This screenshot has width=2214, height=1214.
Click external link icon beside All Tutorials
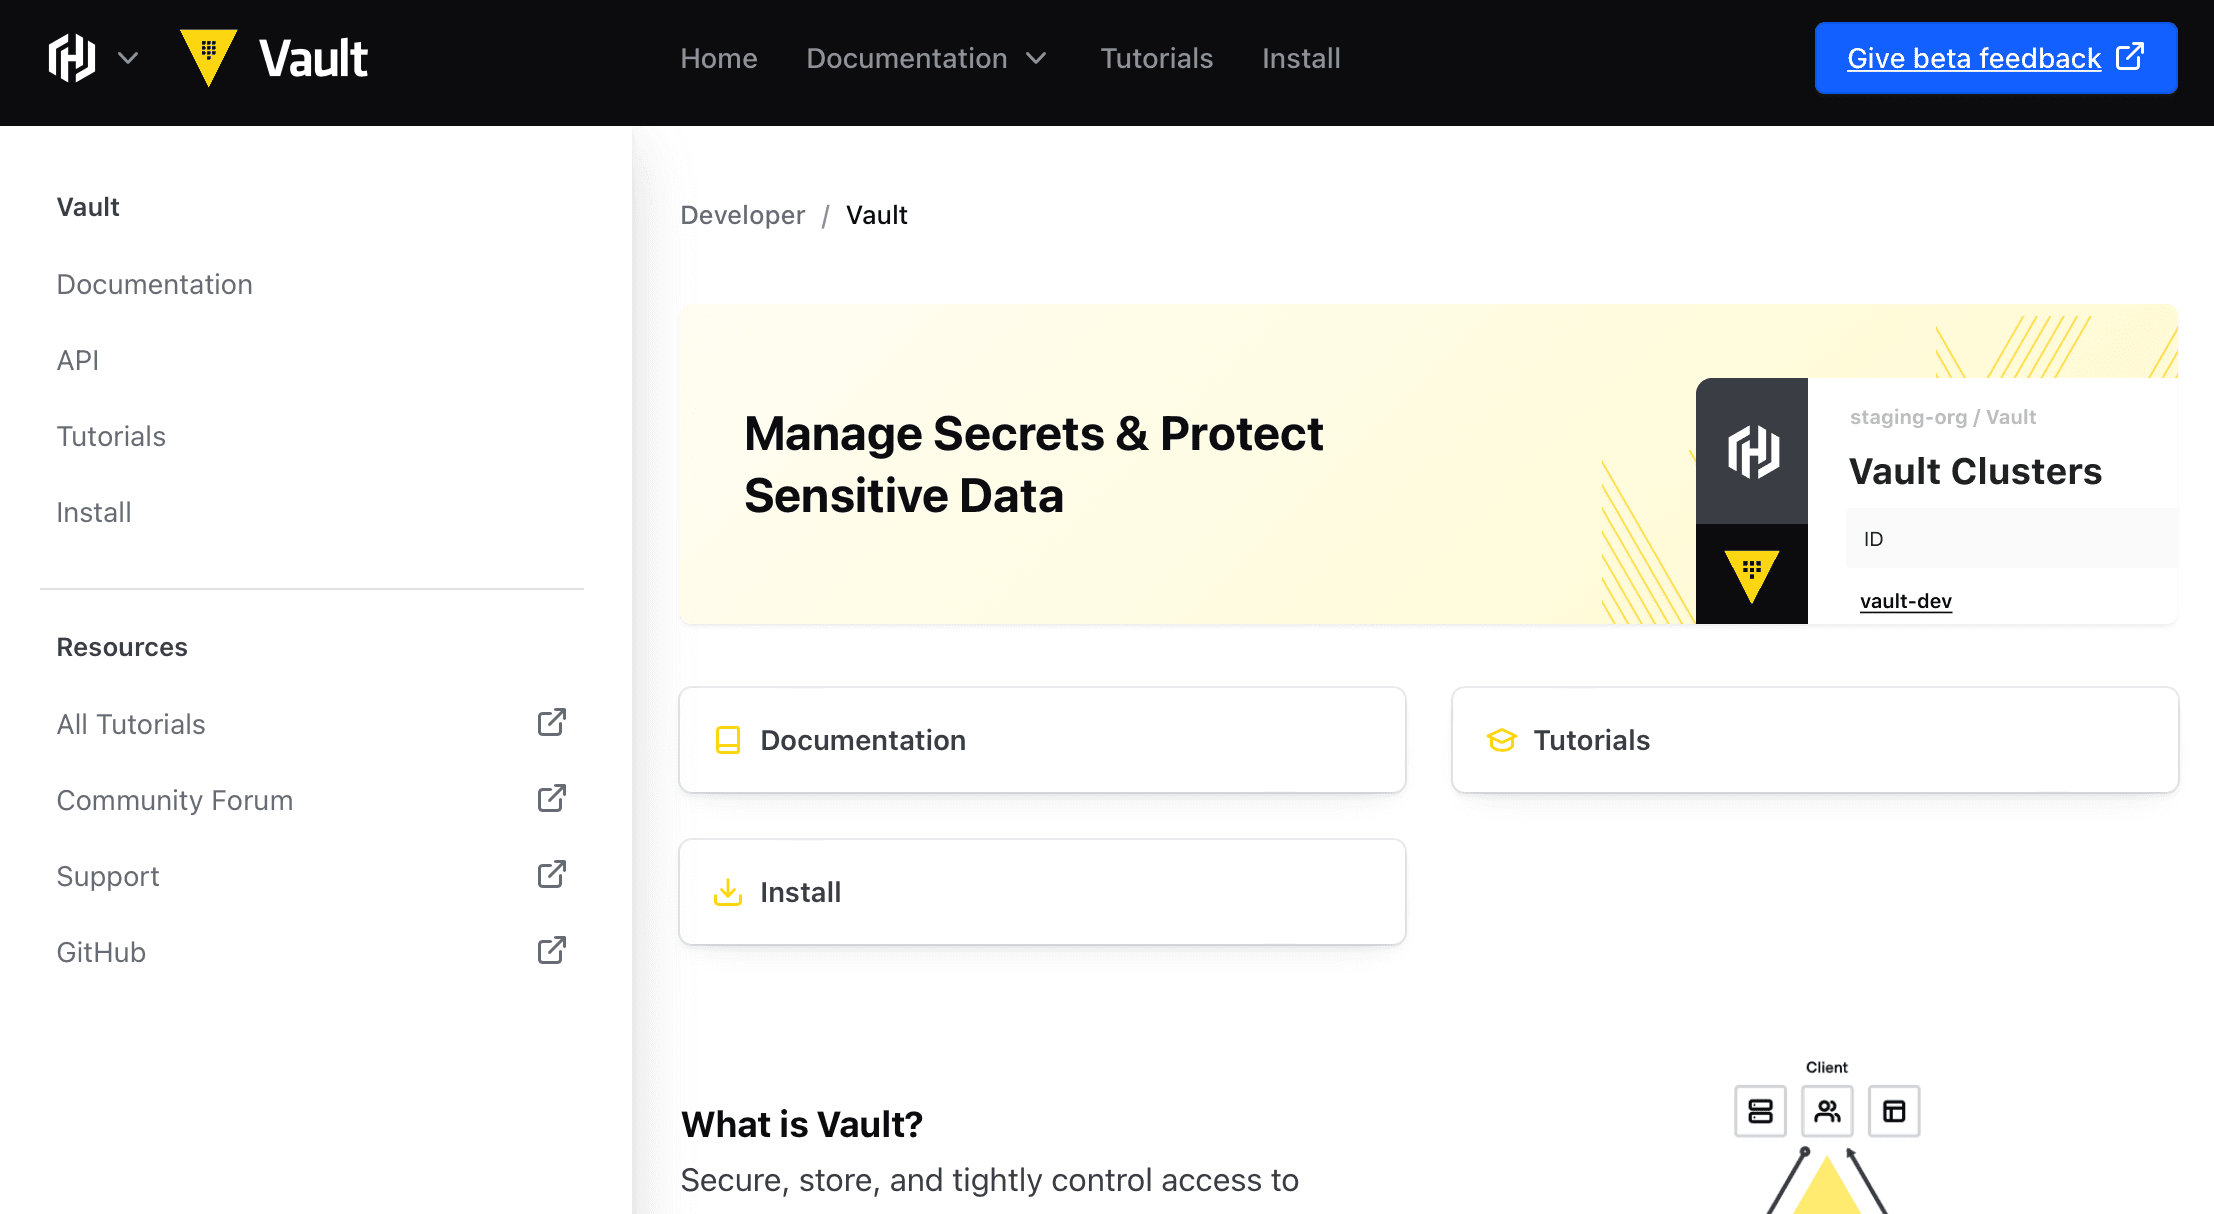(552, 723)
